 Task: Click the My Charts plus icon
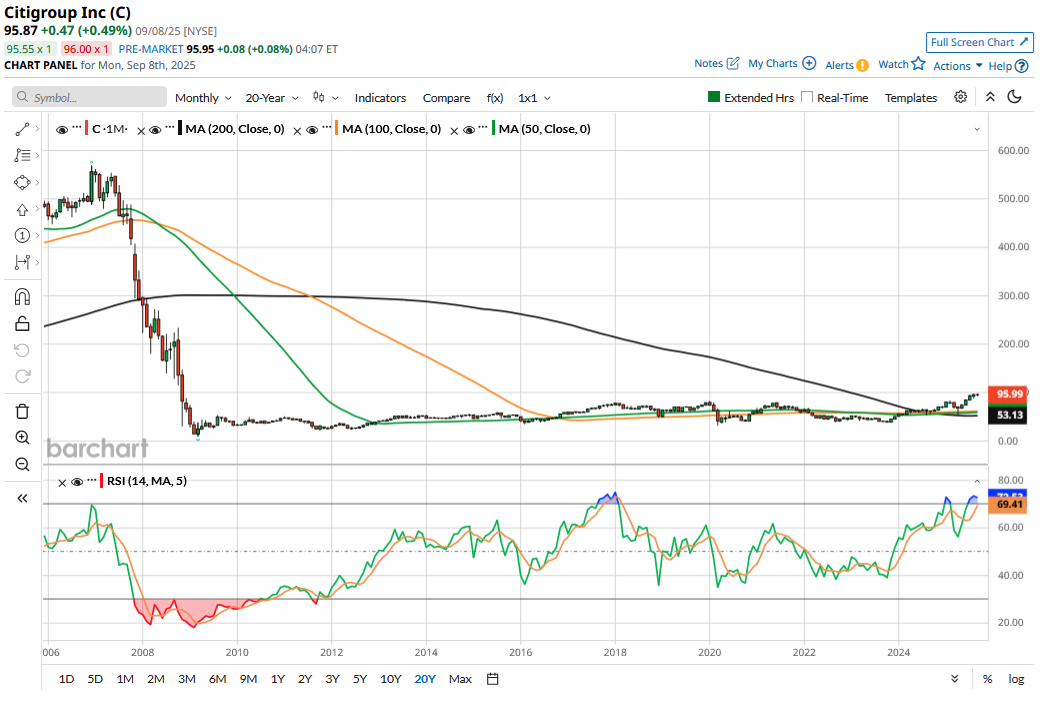click(809, 63)
